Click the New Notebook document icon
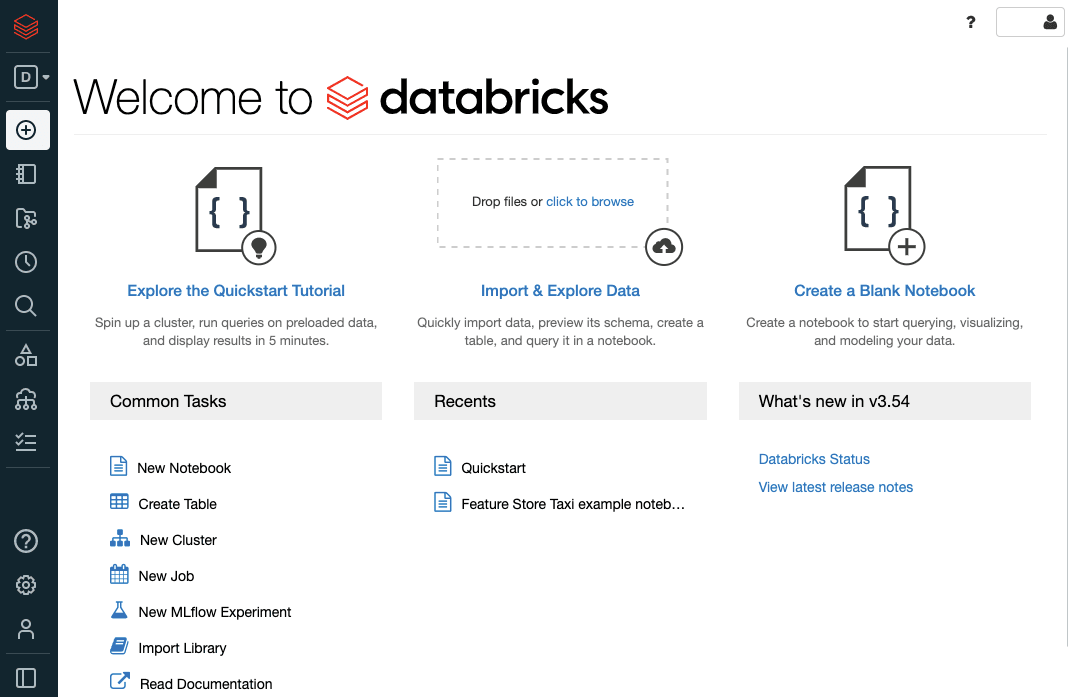The width and height of the screenshot is (1068, 697). click(x=119, y=466)
